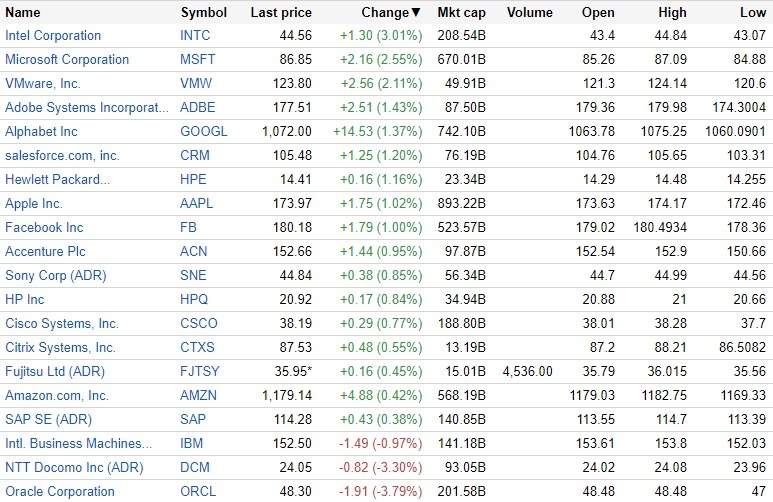
Task: Click the IBM ticker symbol
Action: pyautogui.click(x=192, y=444)
